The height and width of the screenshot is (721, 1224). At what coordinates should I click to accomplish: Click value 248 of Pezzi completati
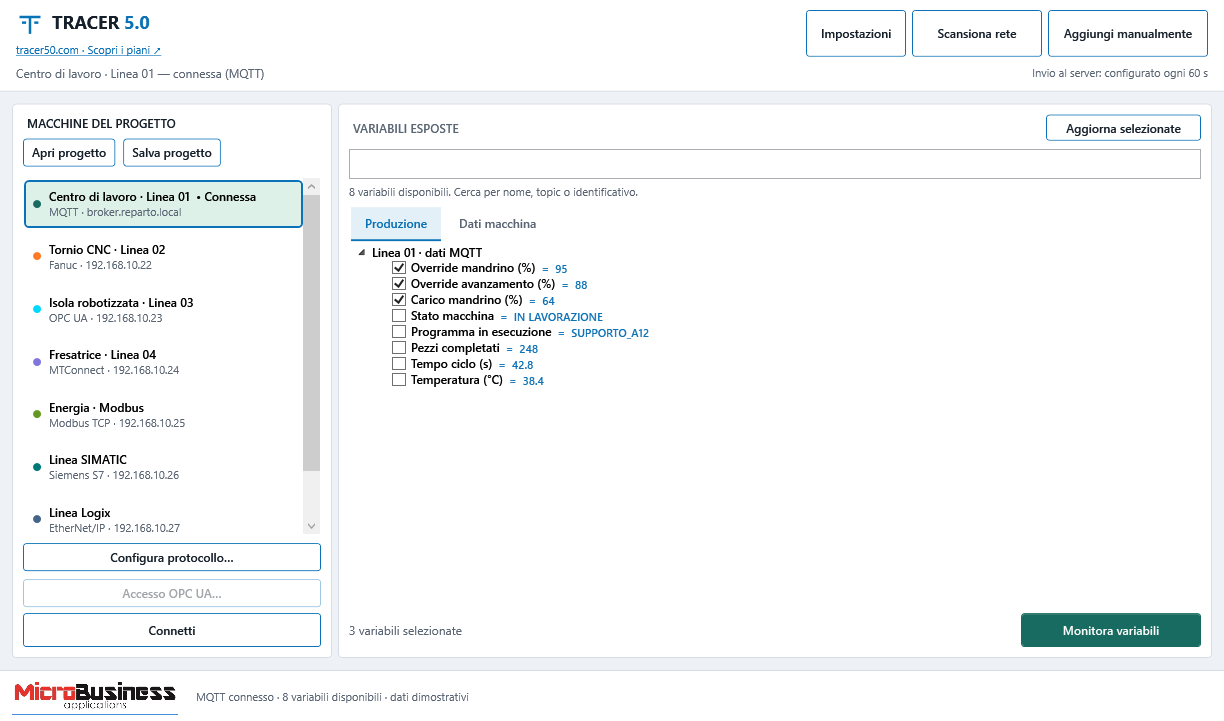pos(528,349)
